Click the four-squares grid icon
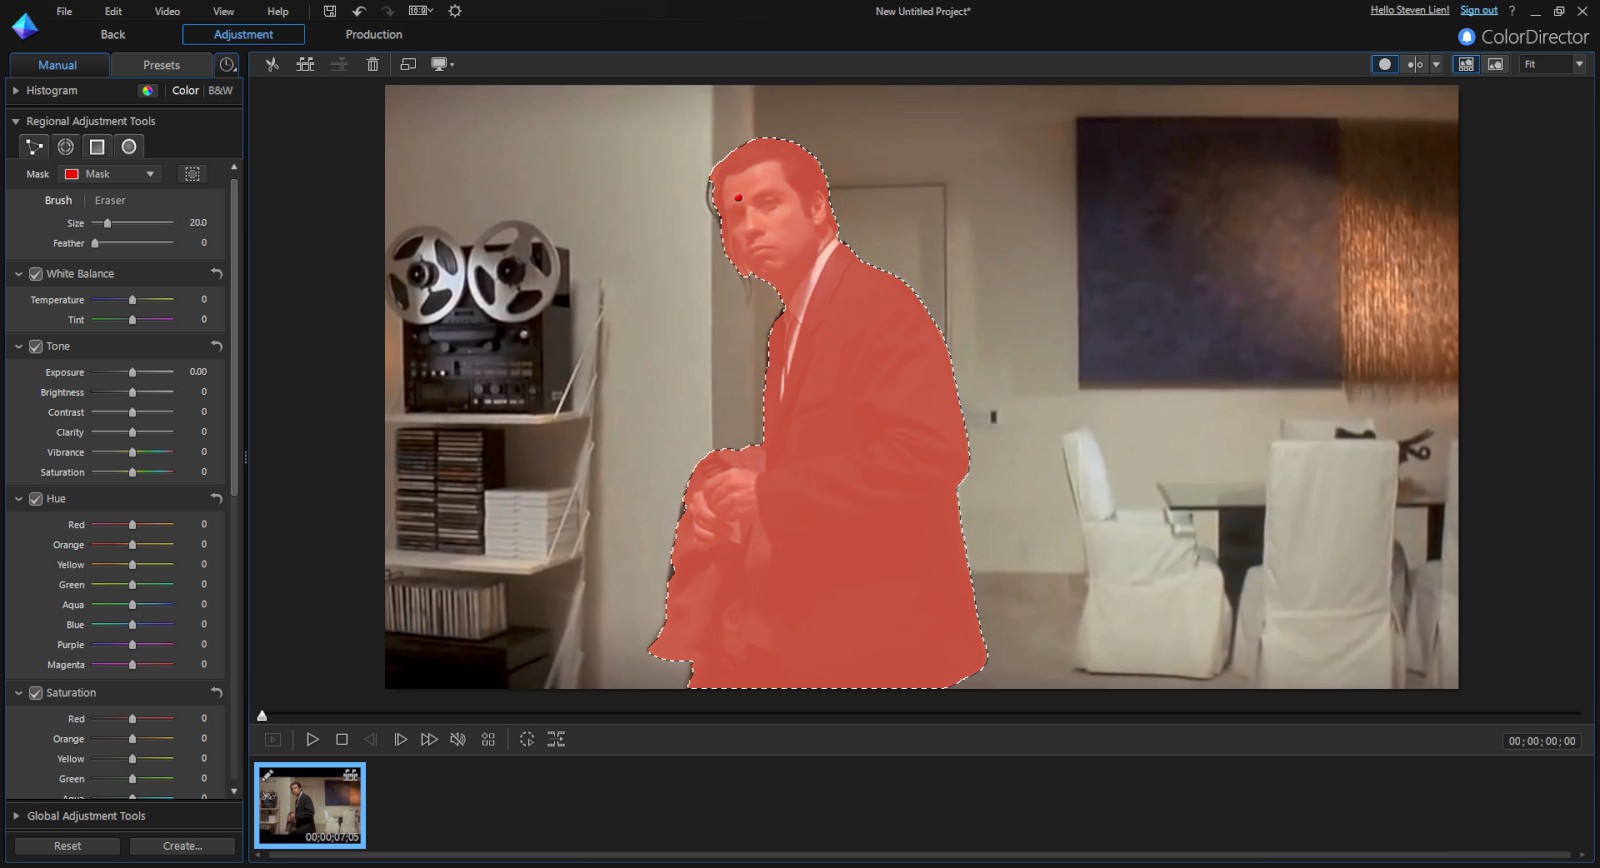 coord(488,739)
